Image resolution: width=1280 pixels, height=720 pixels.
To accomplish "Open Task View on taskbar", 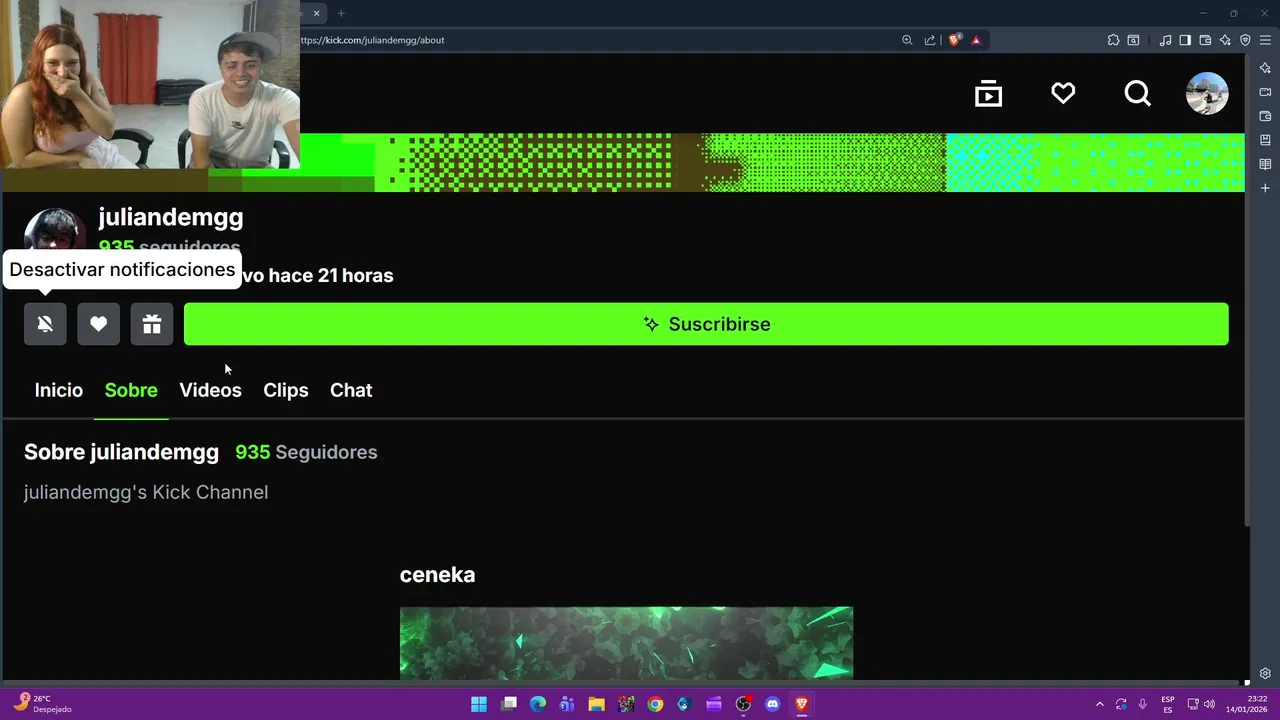I will coord(509,704).
